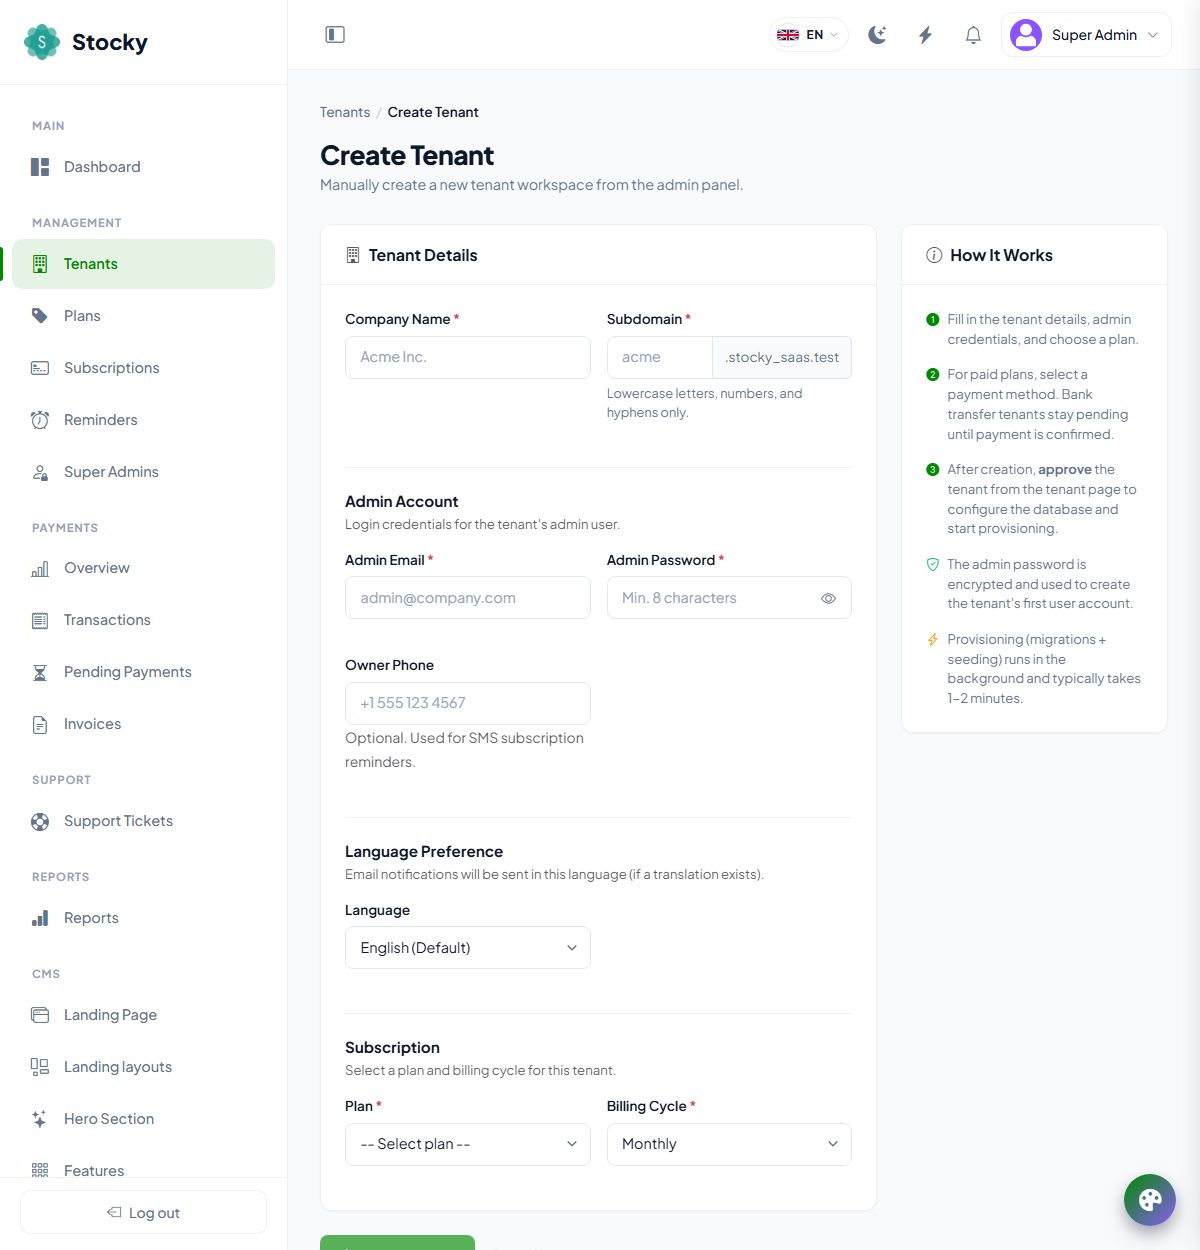Image resolution: width=1200 pixels, height=1250 pixels.
Task: Open Transactions in the sidebar
Action: click(x=143, y=620)
